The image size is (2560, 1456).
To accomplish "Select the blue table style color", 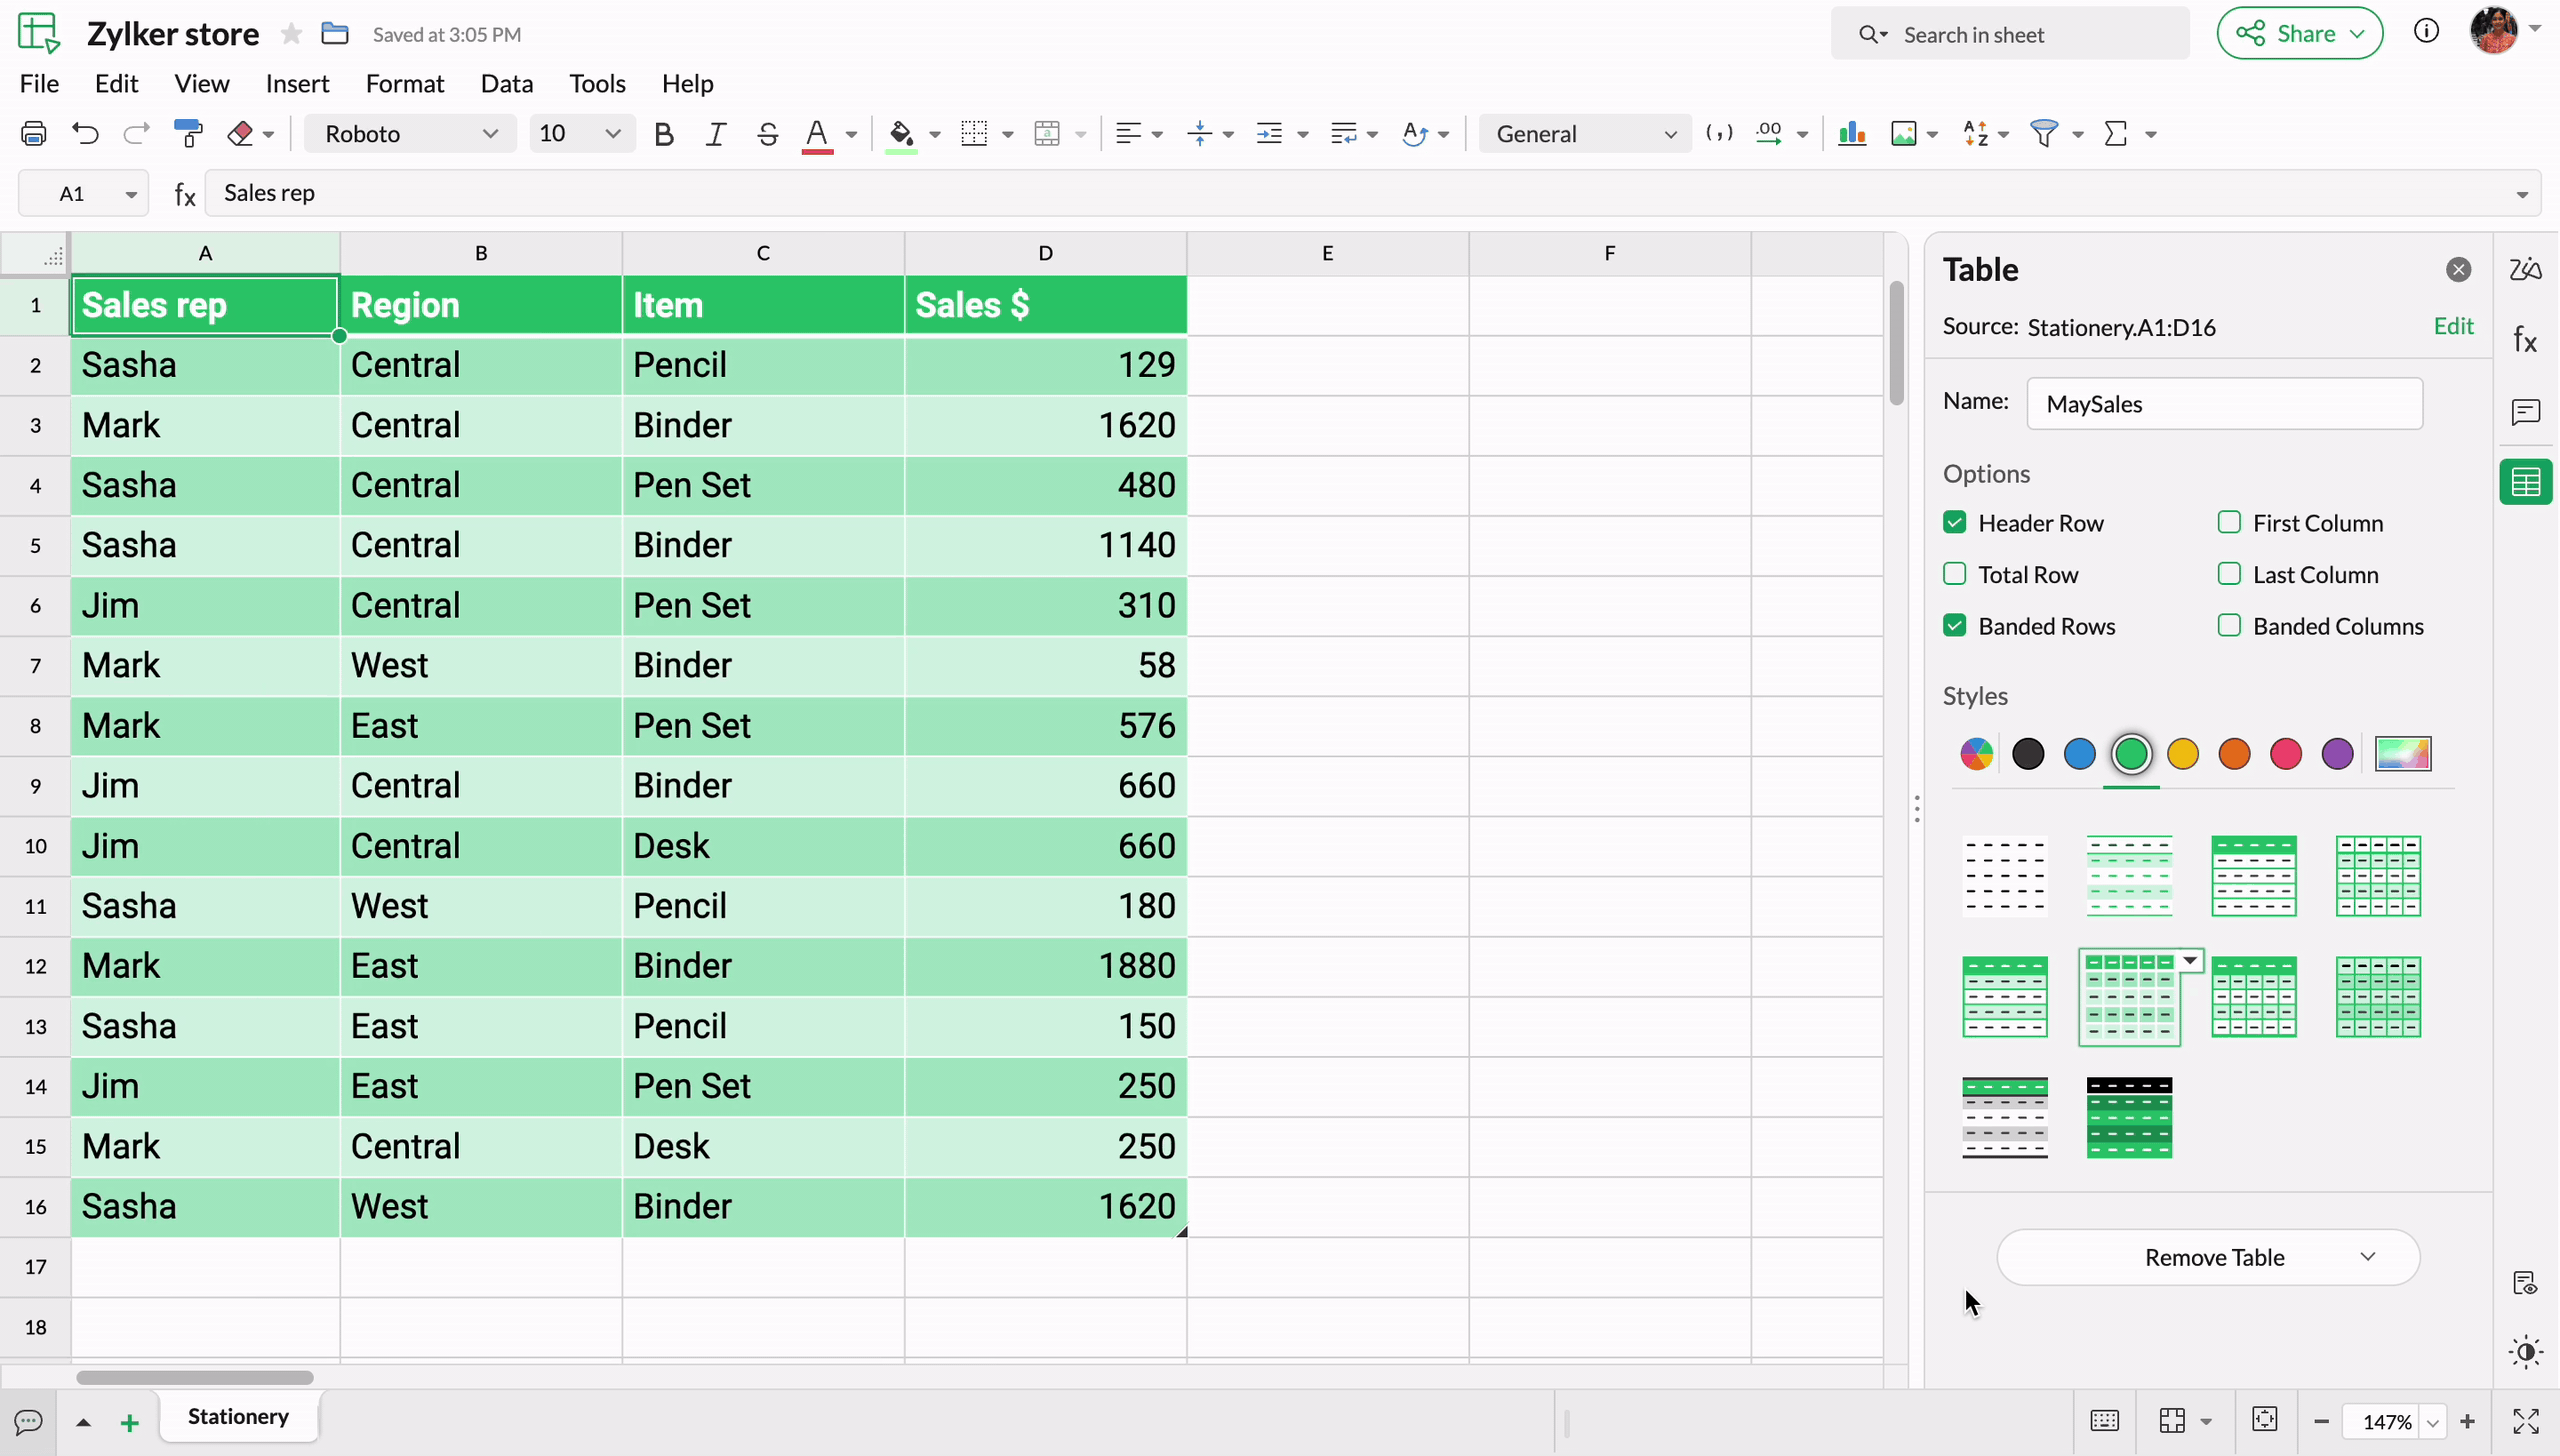I will click(2079, 754).
